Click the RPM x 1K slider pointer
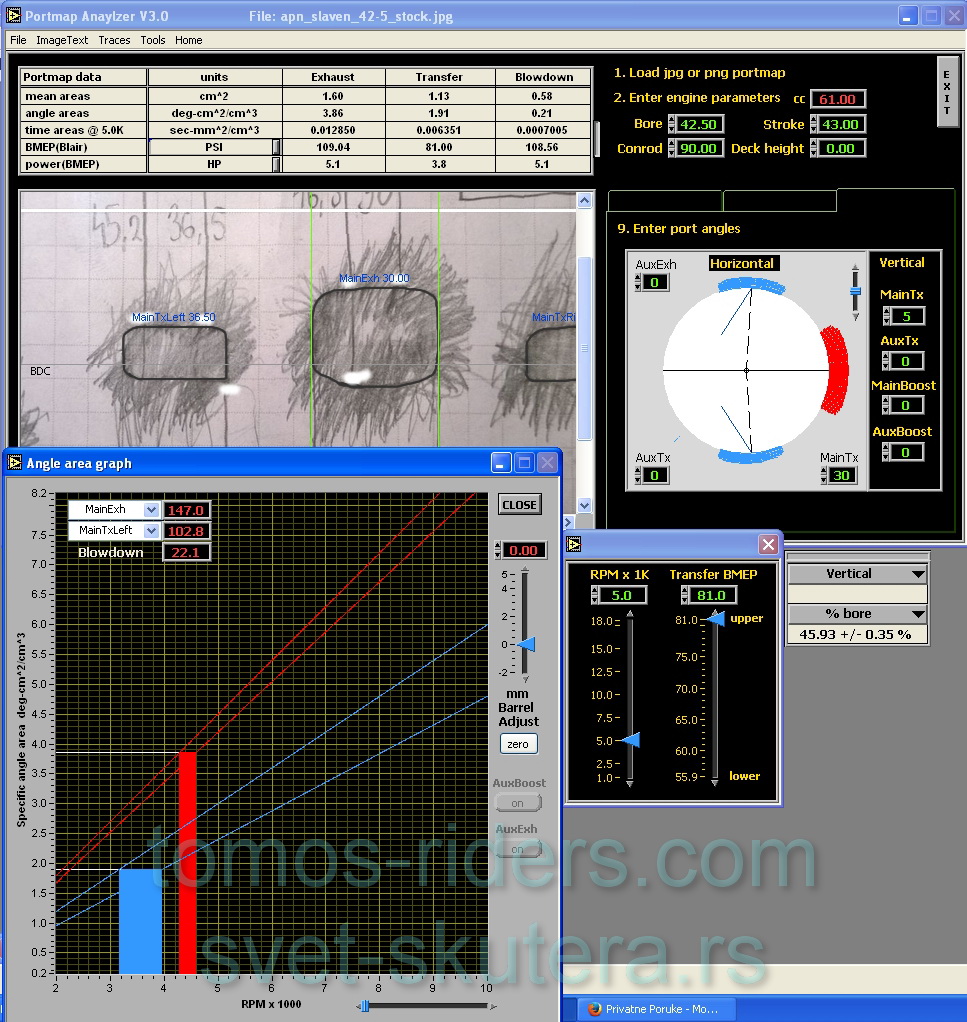This screenshot has height=1022, width=967. tap(631, 740)
